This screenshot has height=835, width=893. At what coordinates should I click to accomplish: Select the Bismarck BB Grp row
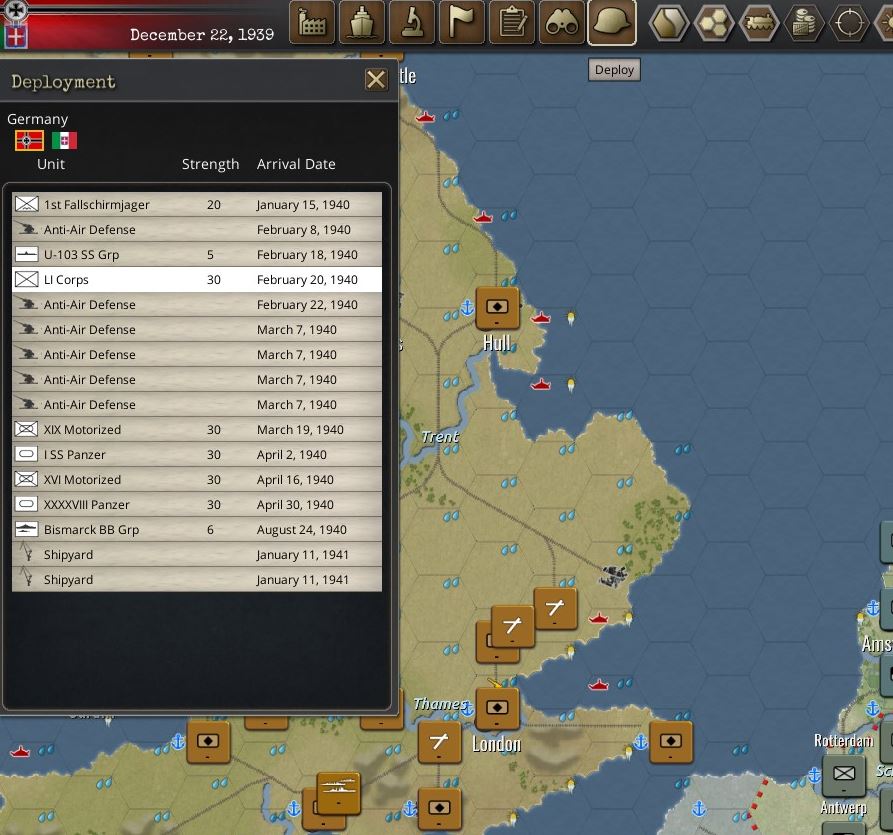(x=197, y=530)
